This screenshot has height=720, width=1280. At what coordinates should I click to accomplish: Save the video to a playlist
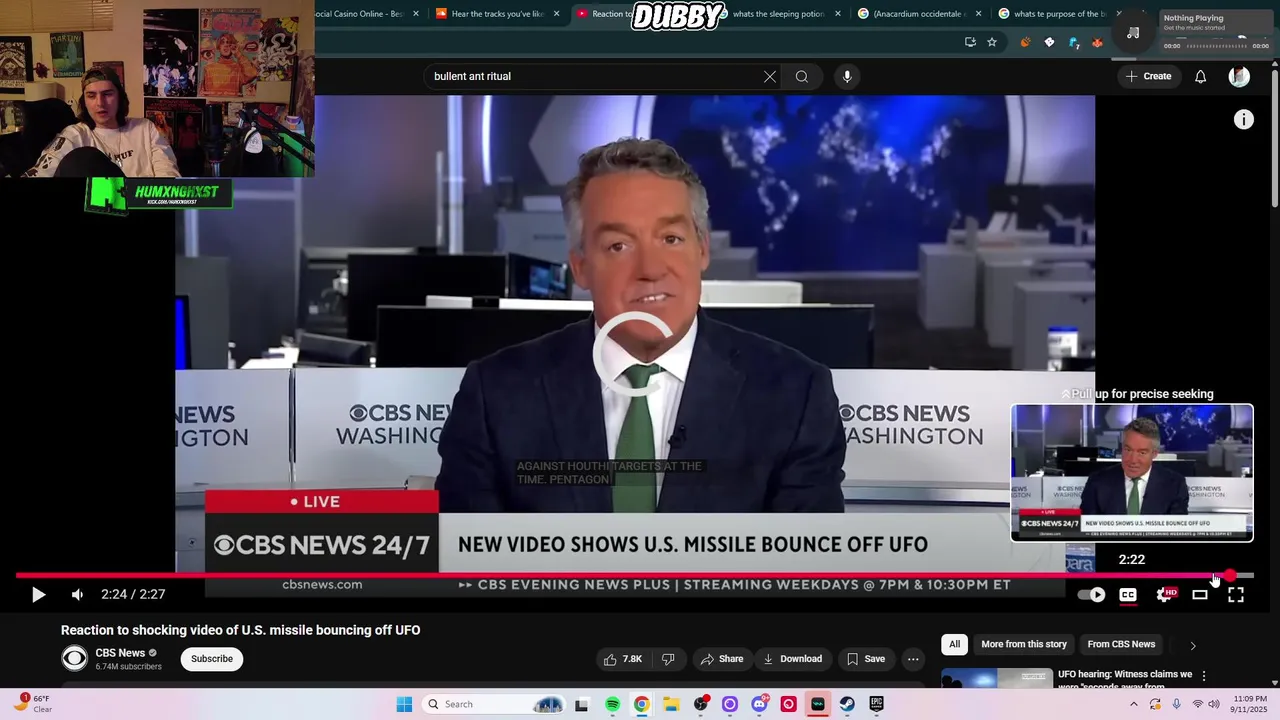[866, 659]
